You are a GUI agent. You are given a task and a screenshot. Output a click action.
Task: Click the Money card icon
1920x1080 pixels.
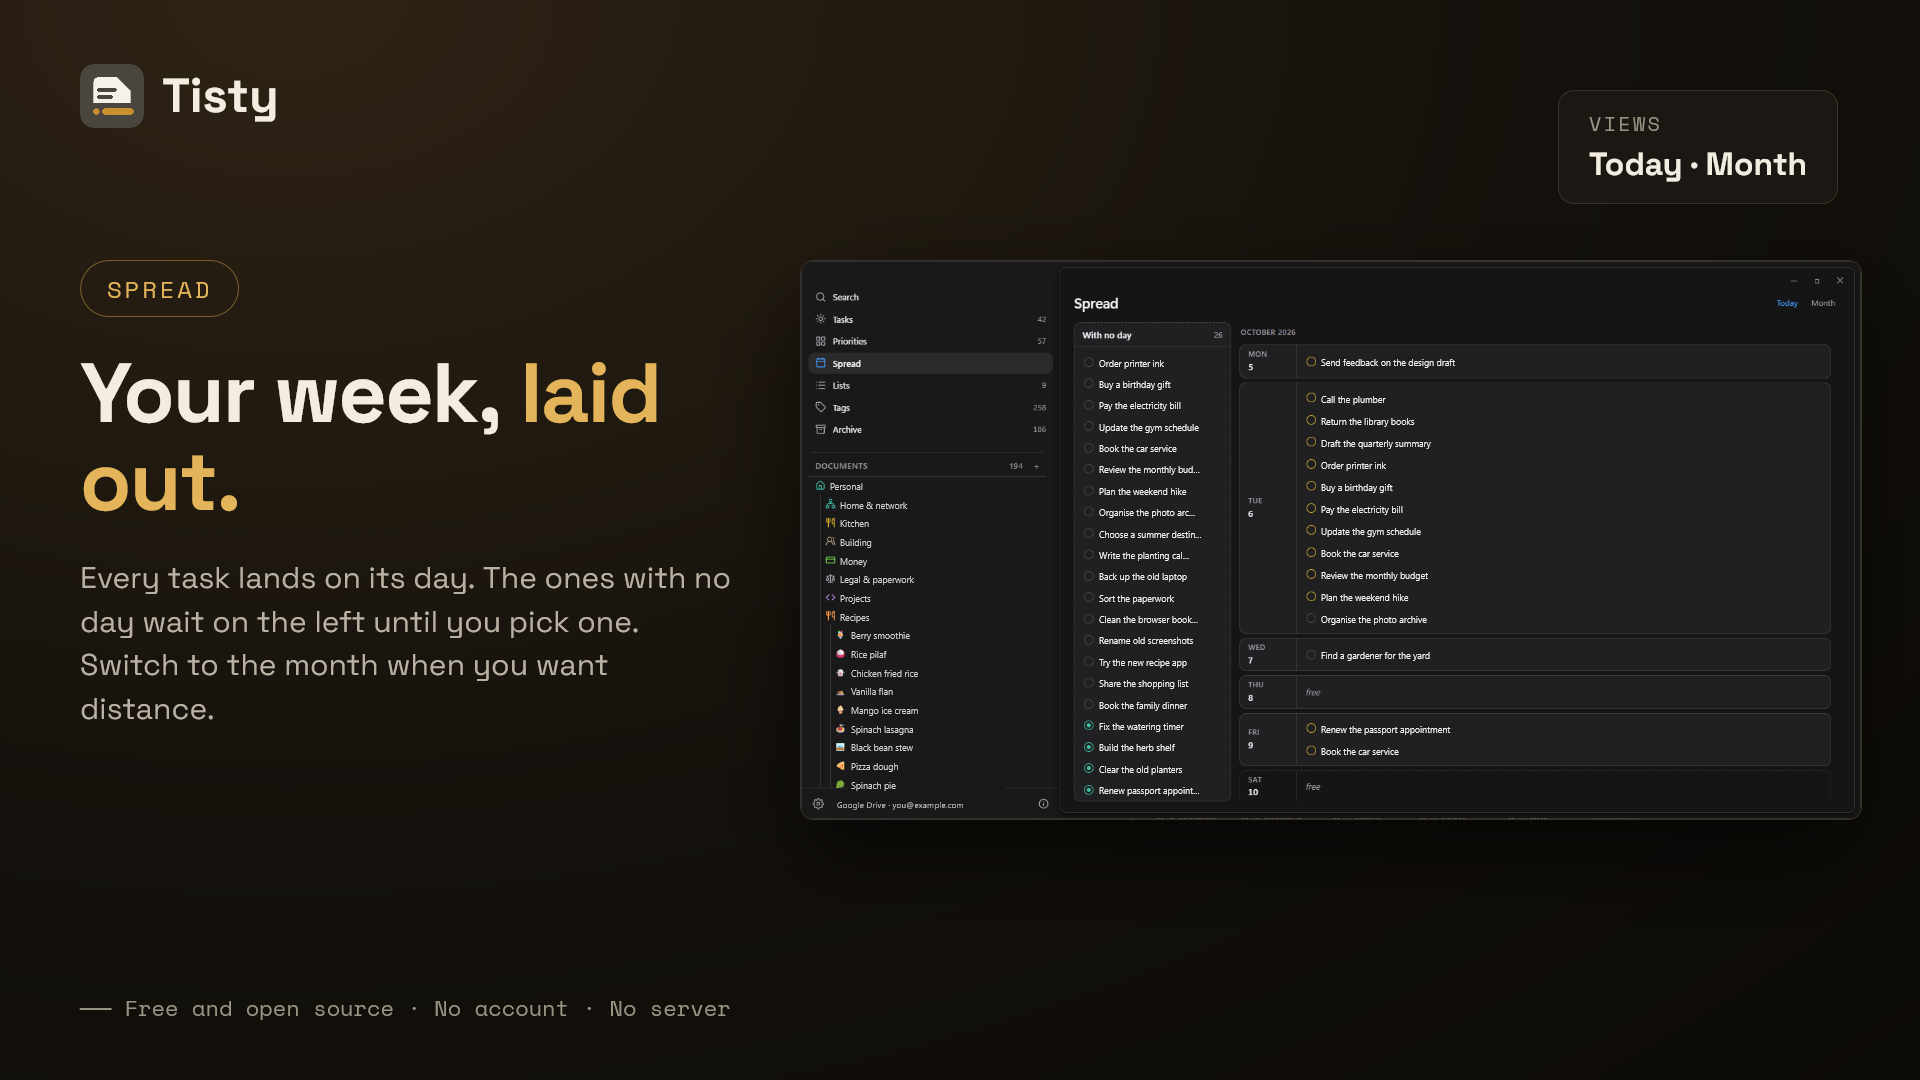click(830, 561)
